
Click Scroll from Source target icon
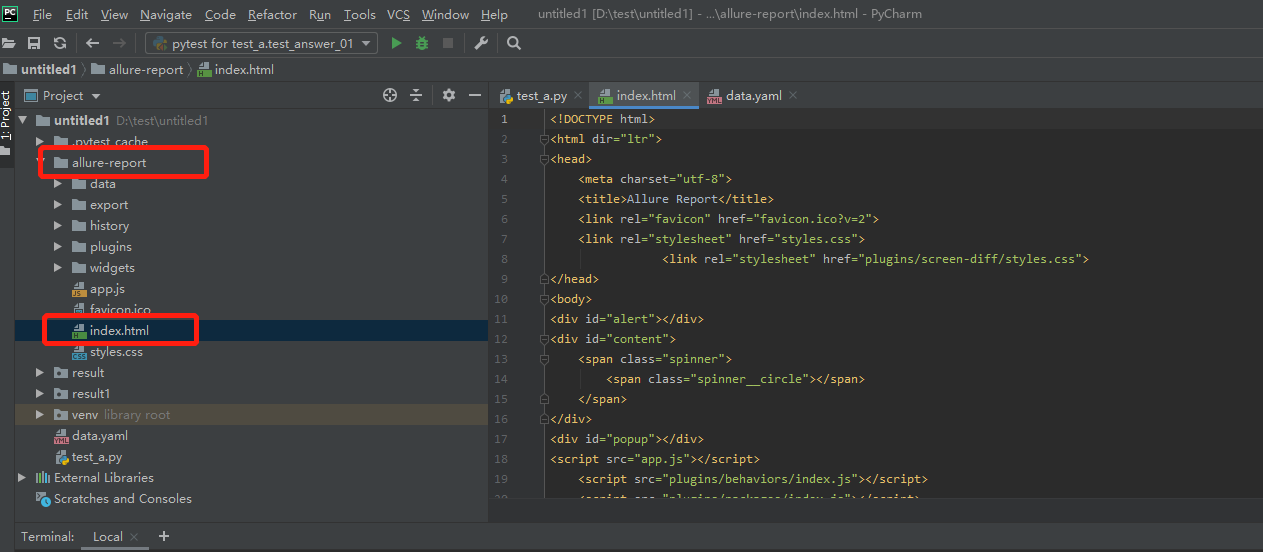[390, 95]
